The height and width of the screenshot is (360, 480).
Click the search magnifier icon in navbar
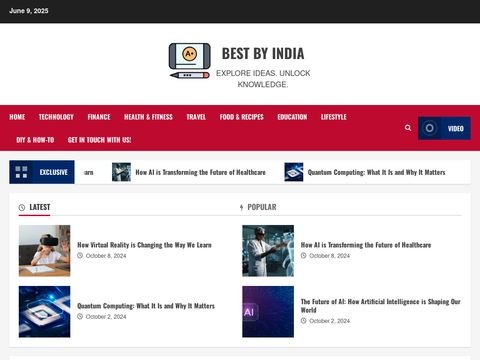(408, 128)
